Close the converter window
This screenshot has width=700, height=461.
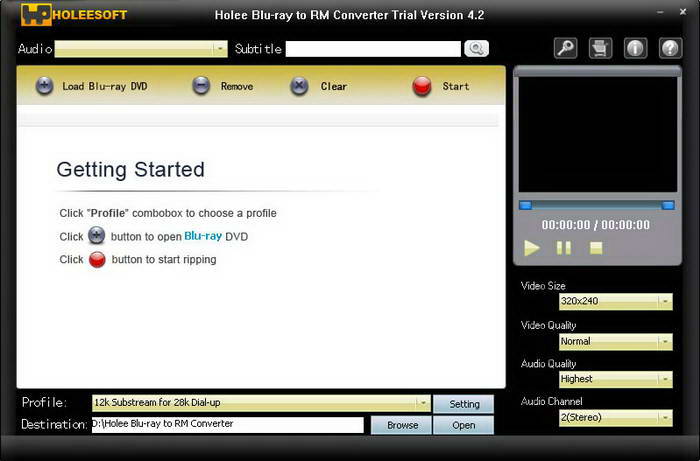pos(683,12)
